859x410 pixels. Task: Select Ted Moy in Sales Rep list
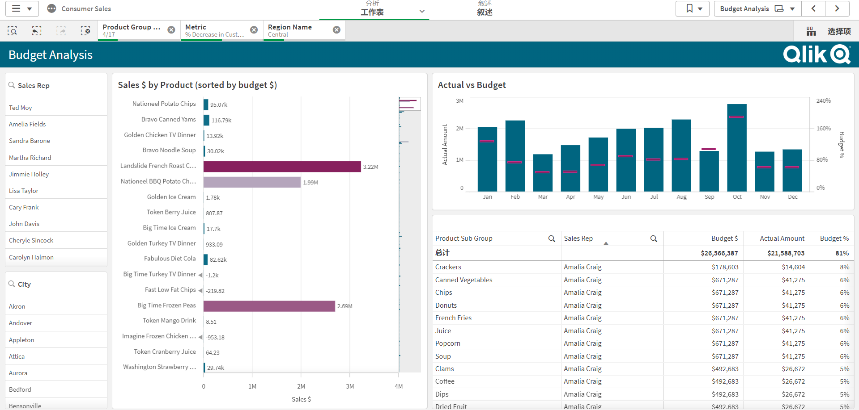56,107
